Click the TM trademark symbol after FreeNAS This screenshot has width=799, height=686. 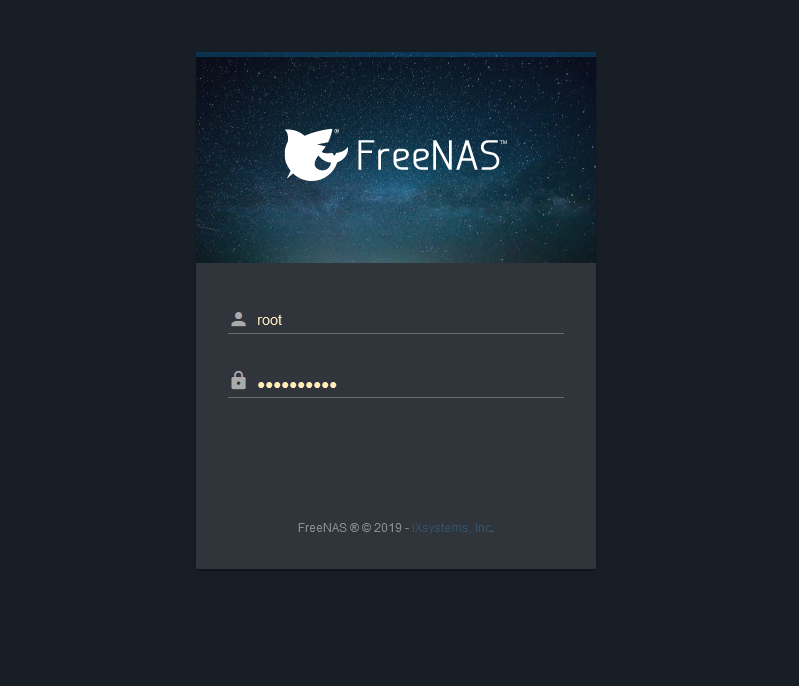(x=503, y=142)
